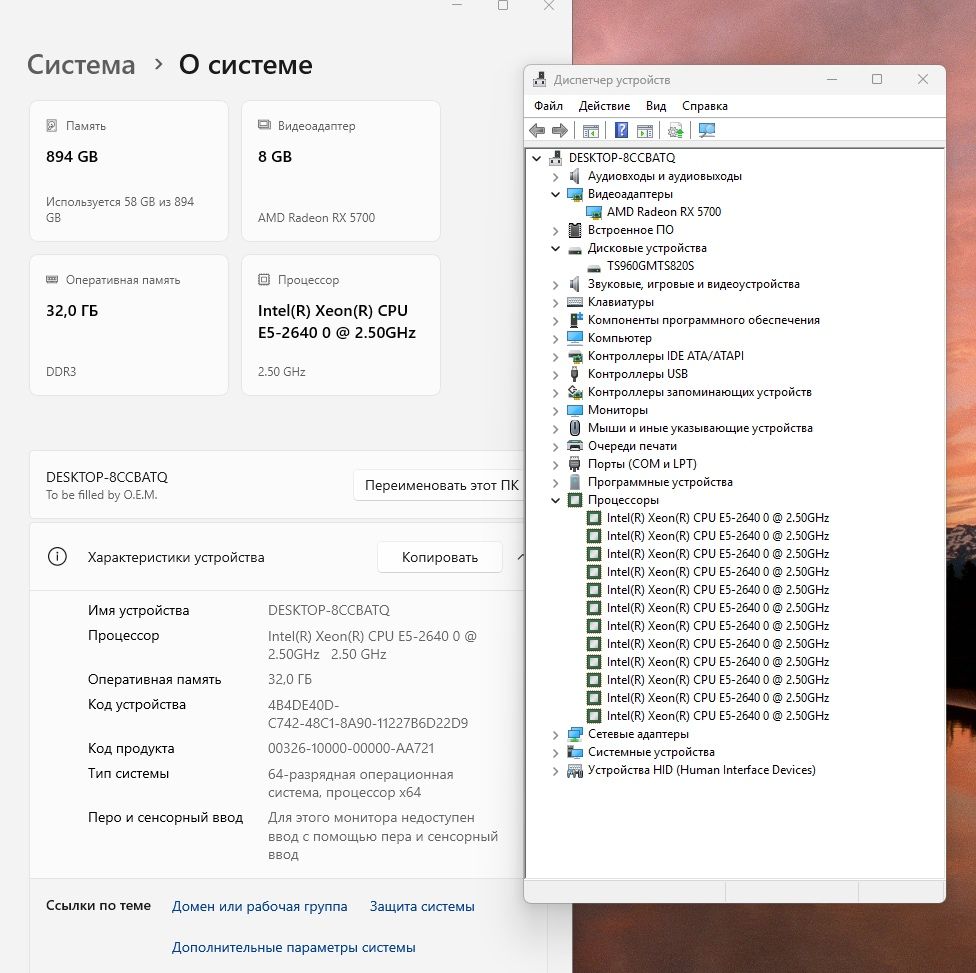Open the Вид menu
The width and height of the screenshot is (976, 973).
coord(655,106)
